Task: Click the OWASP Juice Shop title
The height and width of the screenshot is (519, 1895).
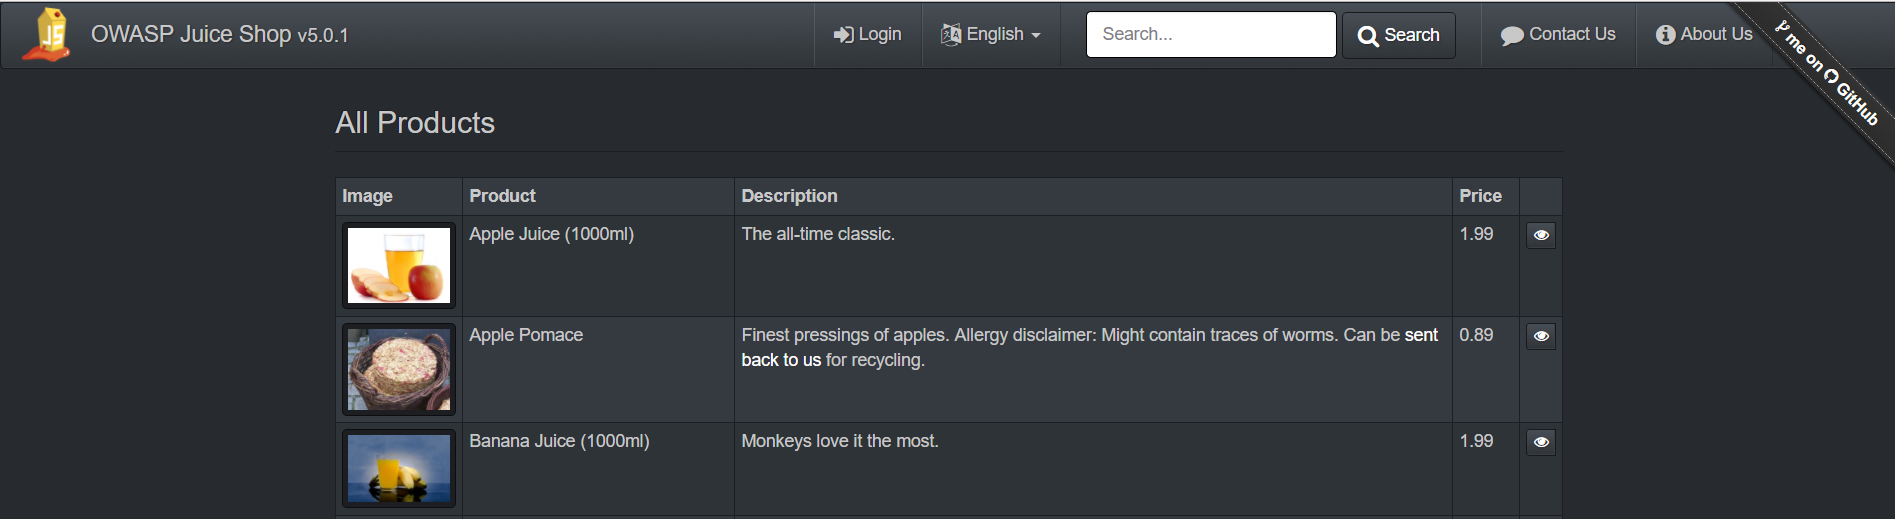Action: [x=219, y=35]
